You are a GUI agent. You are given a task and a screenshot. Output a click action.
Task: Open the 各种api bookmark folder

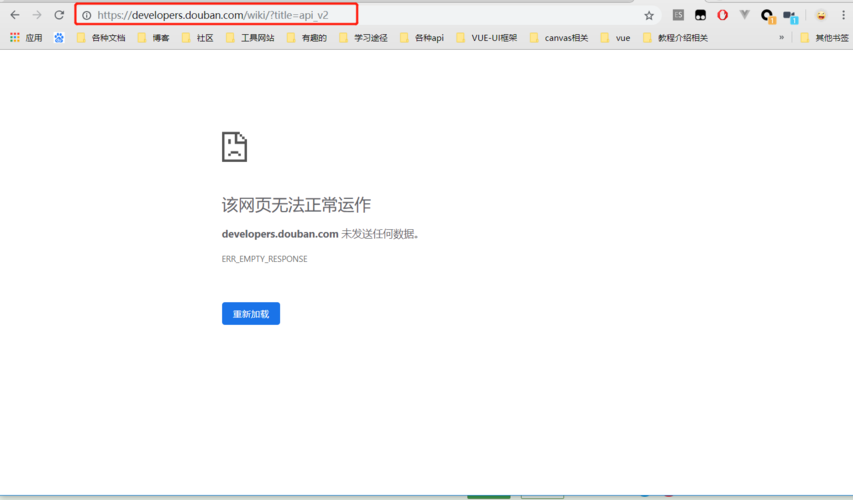422,38
